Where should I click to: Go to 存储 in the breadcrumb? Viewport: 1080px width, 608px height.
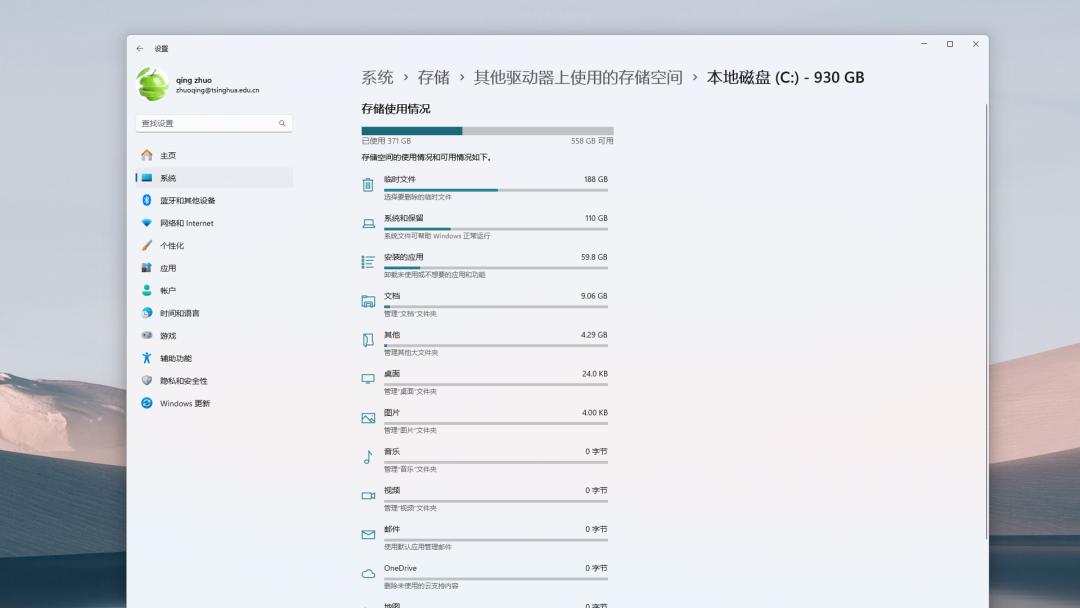pyautogui.click(x=434, y=78)
